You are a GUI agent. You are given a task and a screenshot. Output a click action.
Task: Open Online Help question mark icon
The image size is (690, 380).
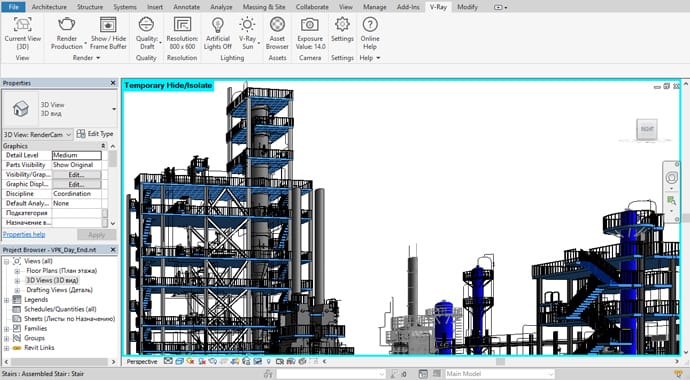[370, 24]
